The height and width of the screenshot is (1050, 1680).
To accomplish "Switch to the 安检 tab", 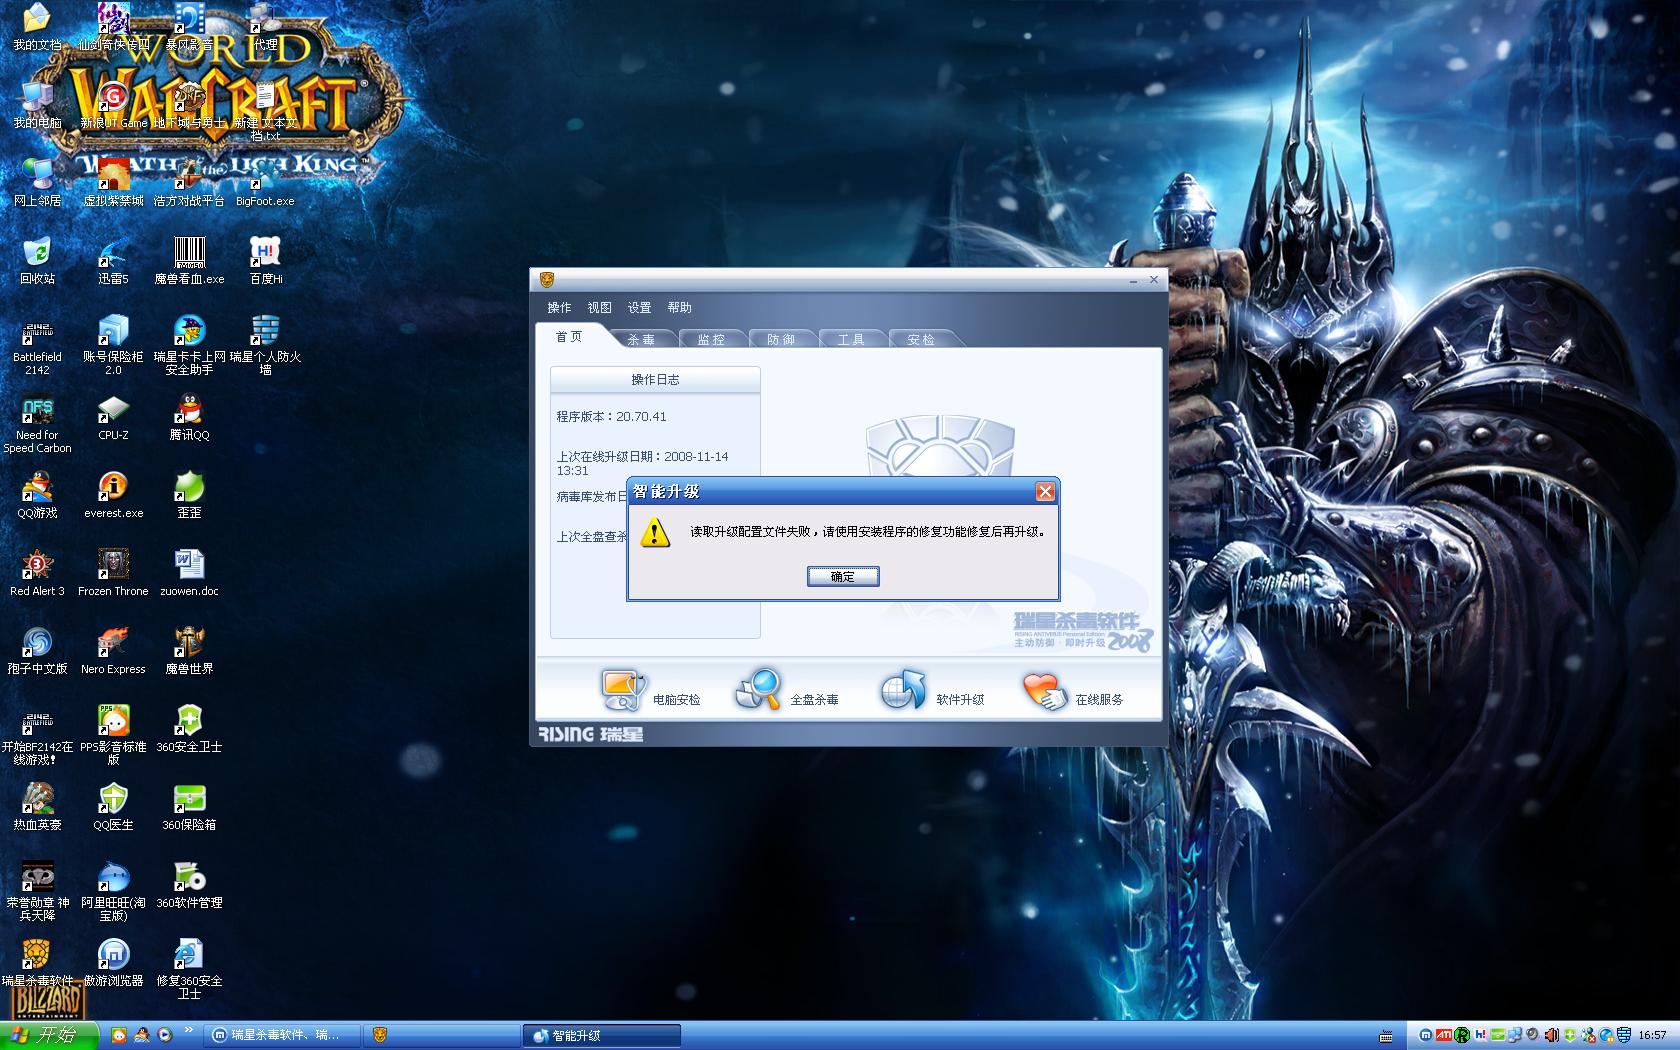I will (x=921, y=339).
